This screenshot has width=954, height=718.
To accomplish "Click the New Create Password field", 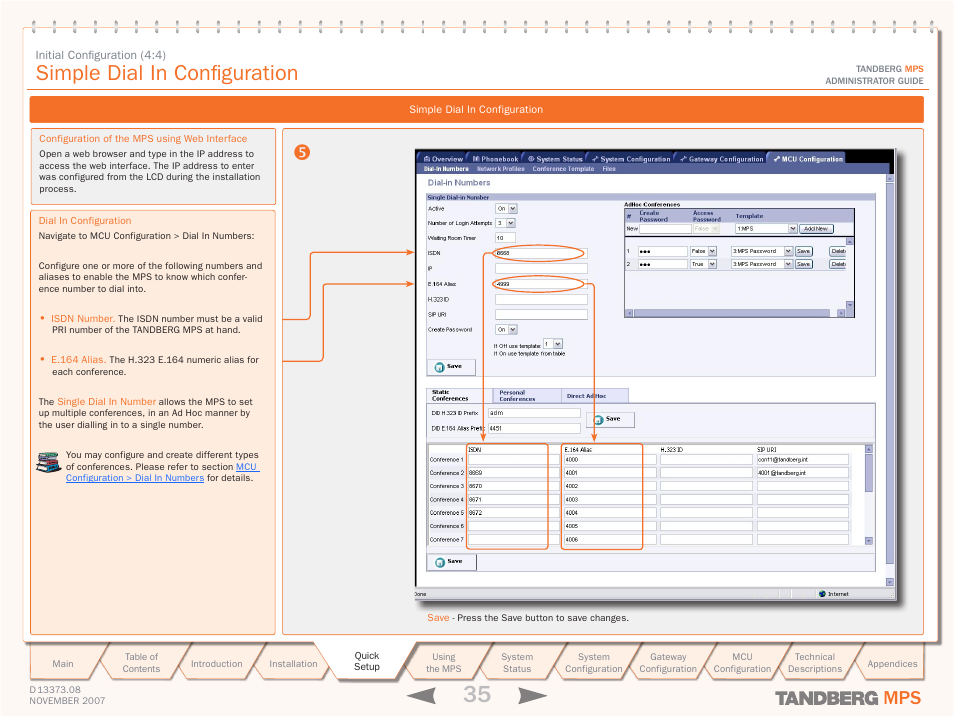I will coord(665,229).
